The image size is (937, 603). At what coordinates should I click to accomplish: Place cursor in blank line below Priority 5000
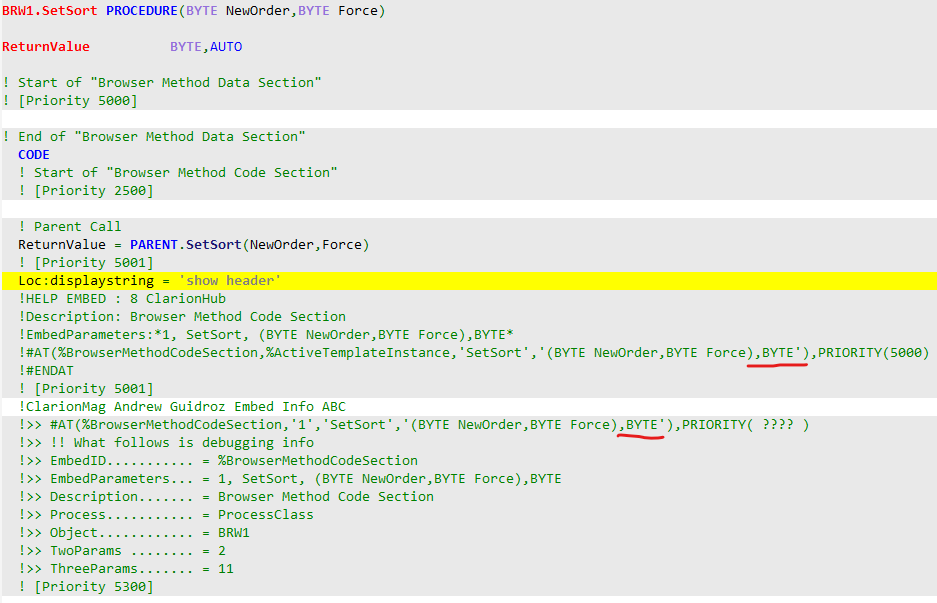pyautogui.click(x=400, y=119)
